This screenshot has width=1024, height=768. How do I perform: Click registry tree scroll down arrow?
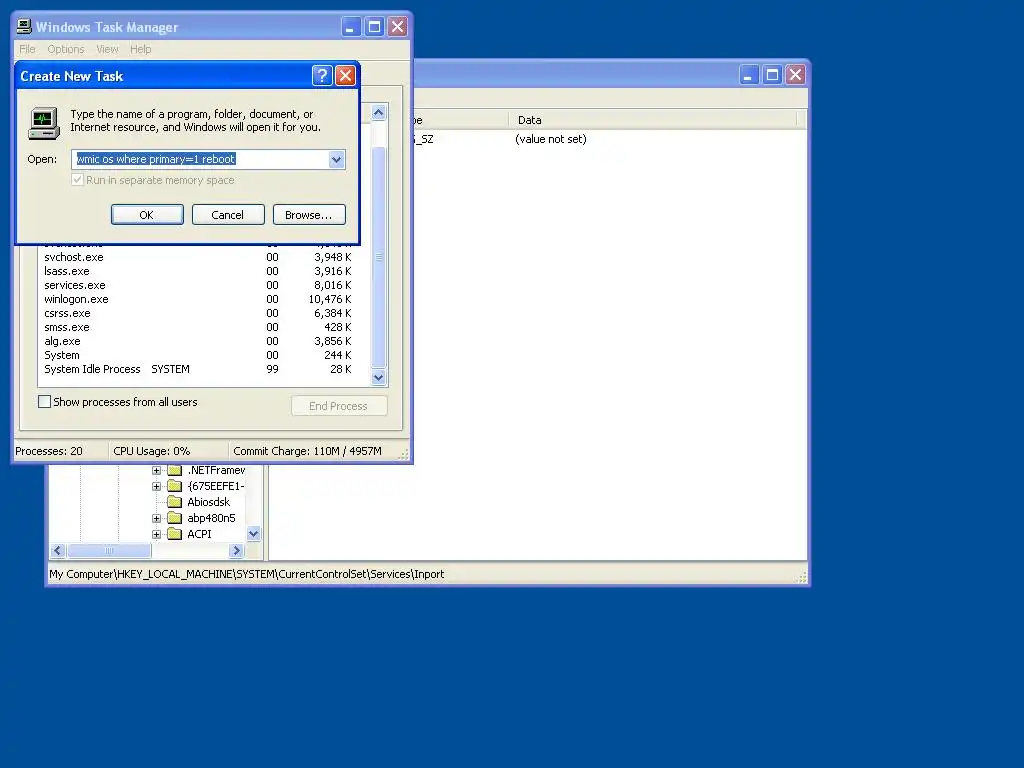pos(253,534)
